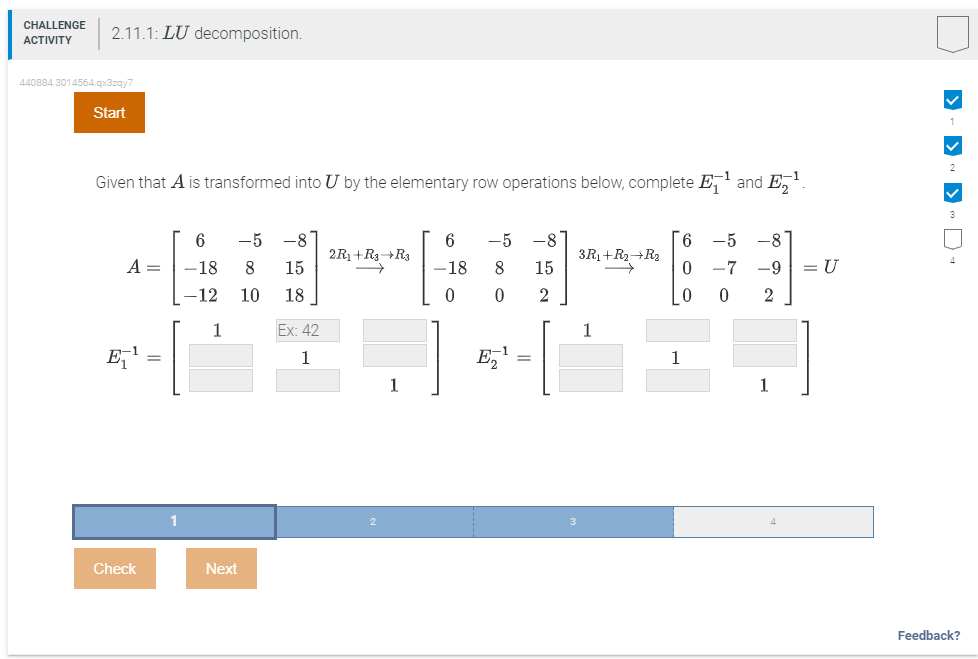Viewport: 978px width, 659px height.
Task: Click the empty bookmark ribbon icon
Action: coord(950,31)
